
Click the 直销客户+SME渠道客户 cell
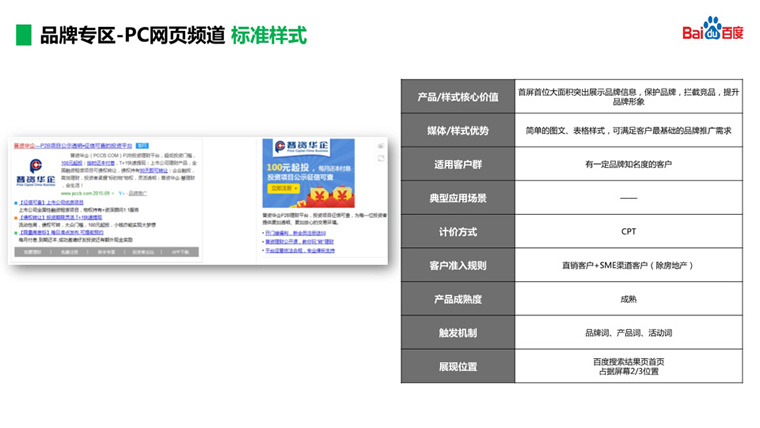pos(629,265)
